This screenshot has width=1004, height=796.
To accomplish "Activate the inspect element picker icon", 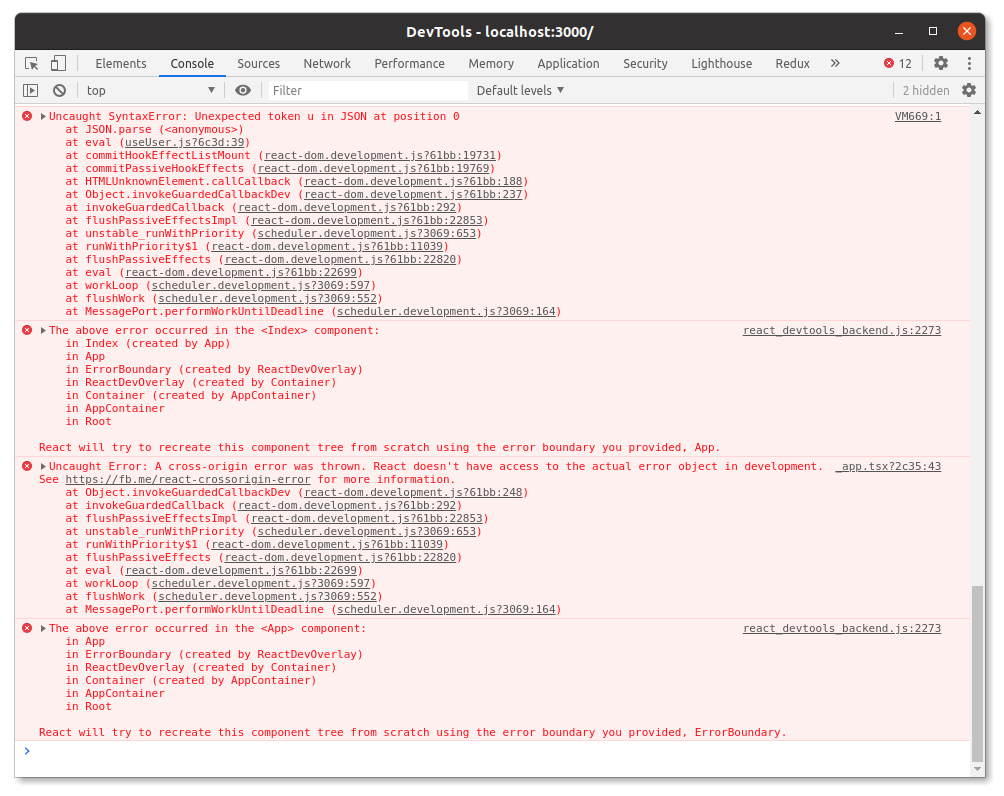I will pyautogui.click(x=31, y=63).
